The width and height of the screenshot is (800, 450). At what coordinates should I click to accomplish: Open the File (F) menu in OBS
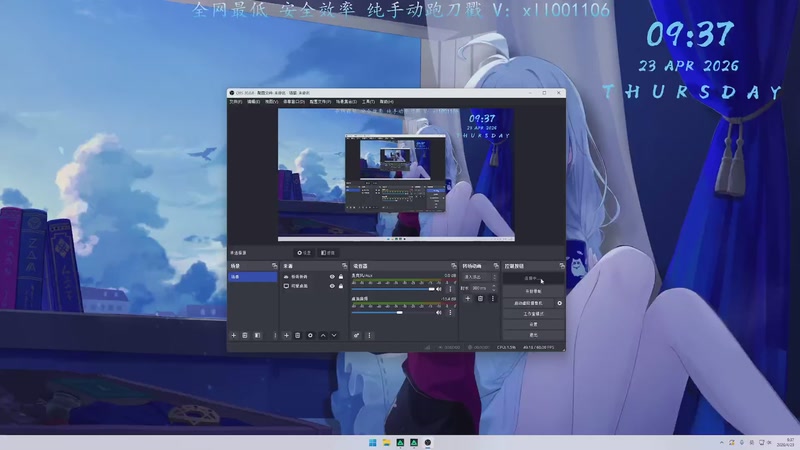pyautogui.click(x=235, y=102)
